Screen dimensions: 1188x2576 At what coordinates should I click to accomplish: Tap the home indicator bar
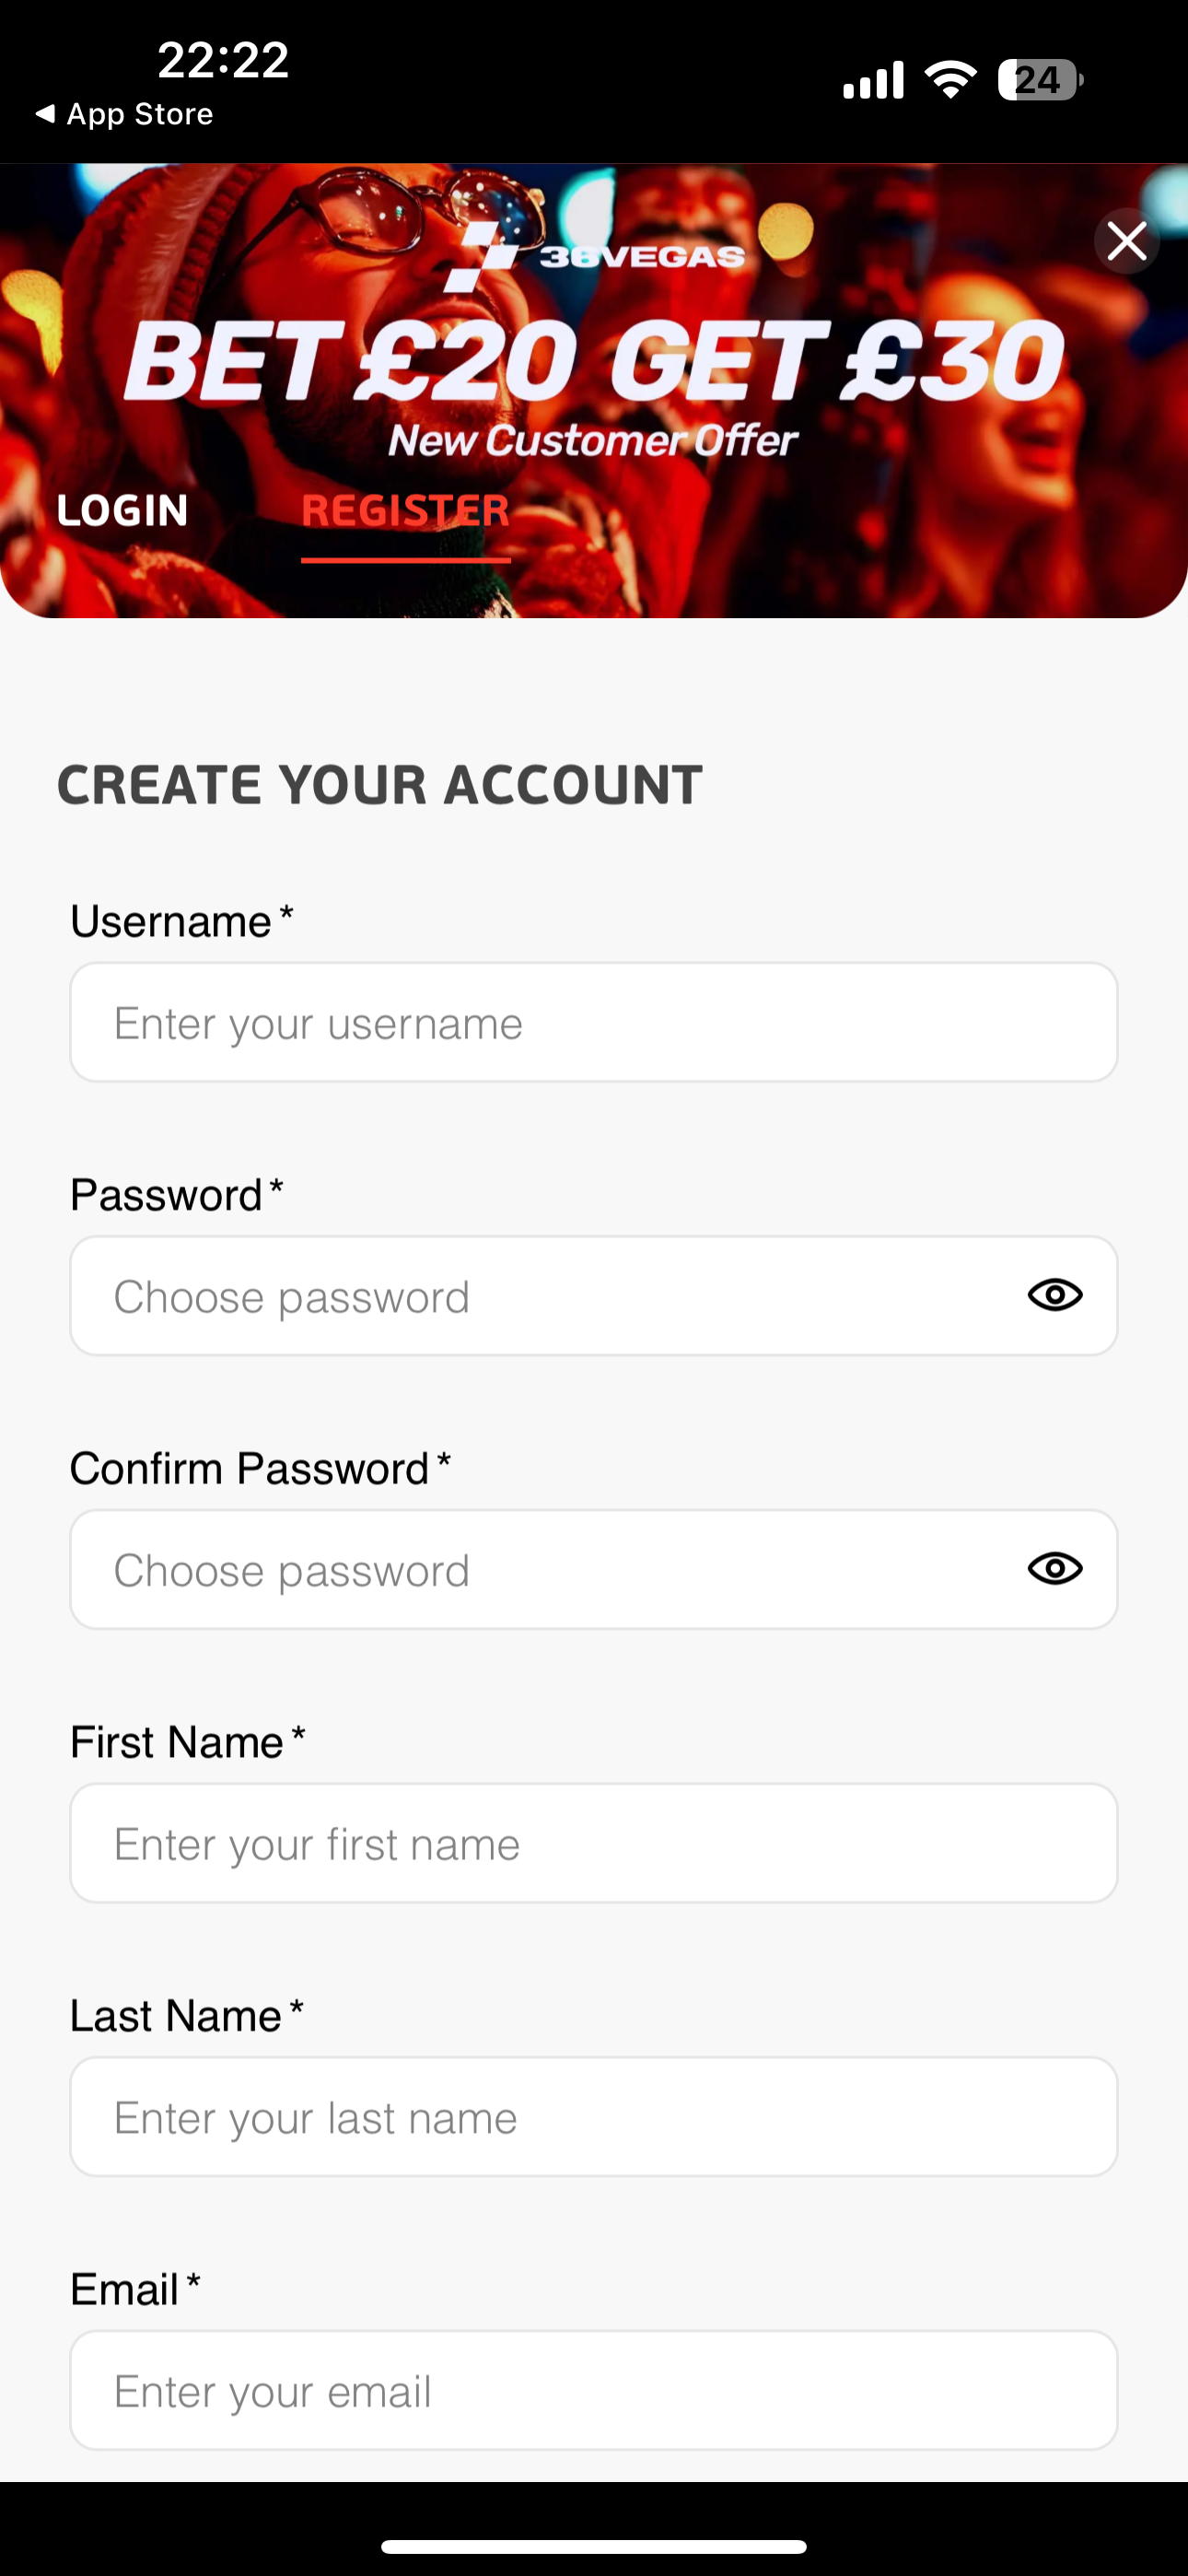pos(594,2545)
